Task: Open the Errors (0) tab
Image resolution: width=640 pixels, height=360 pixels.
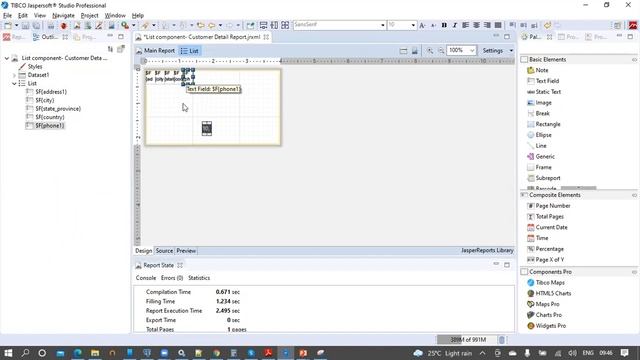Action: 172,278
